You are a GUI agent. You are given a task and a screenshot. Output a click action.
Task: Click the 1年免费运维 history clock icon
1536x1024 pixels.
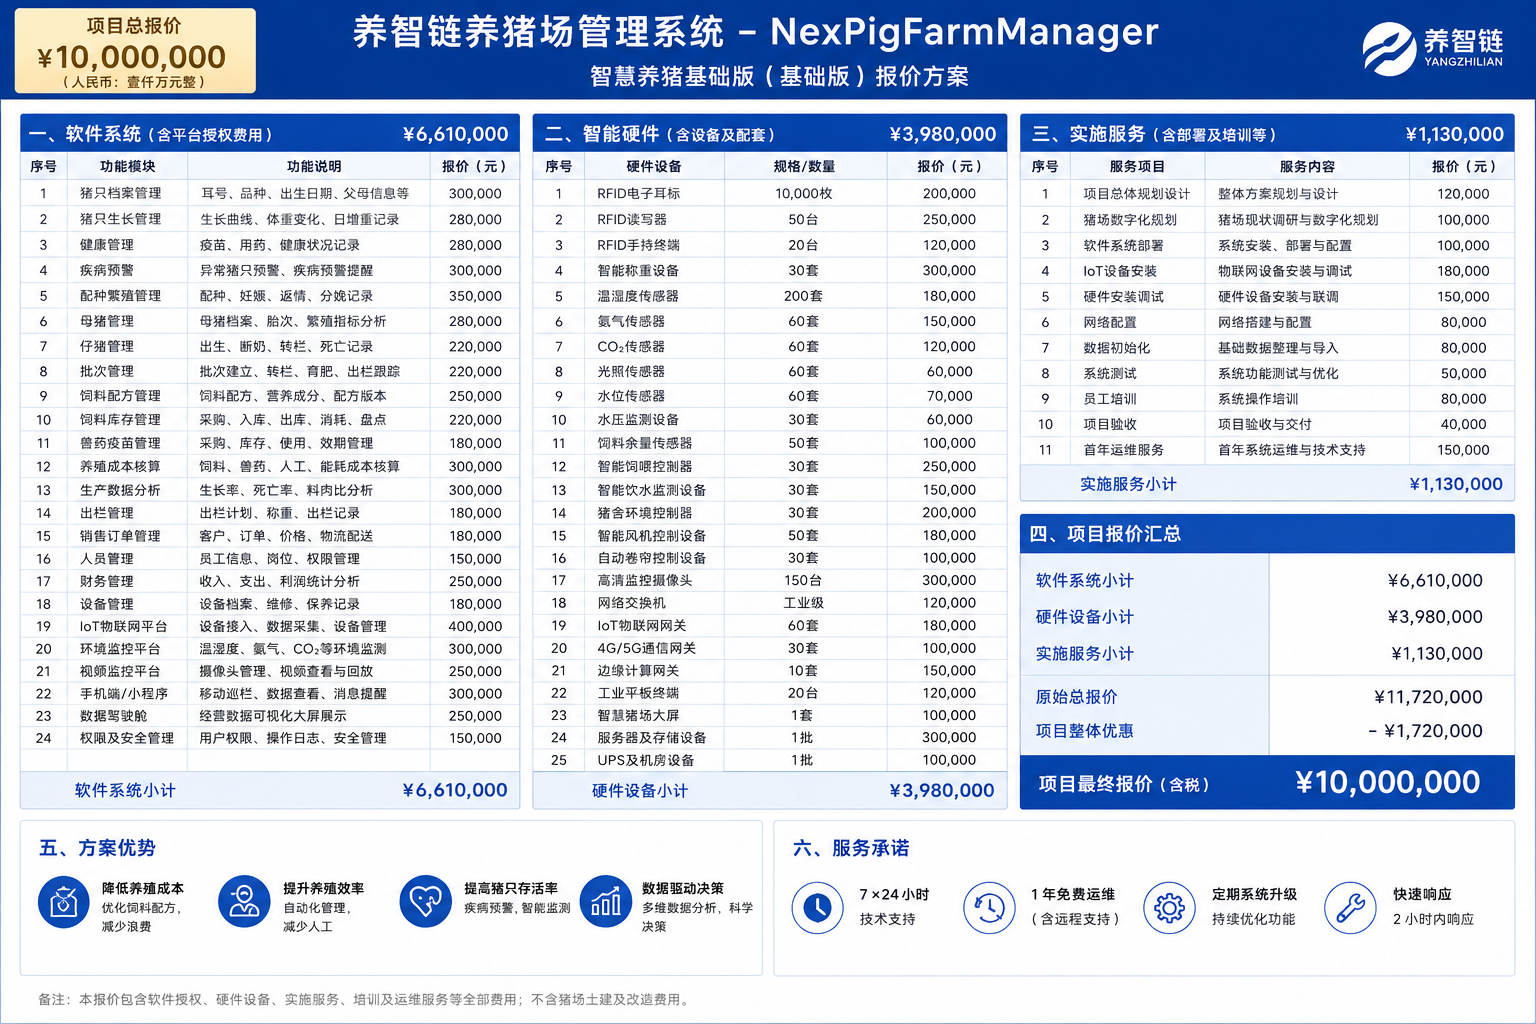coord(989,907)
